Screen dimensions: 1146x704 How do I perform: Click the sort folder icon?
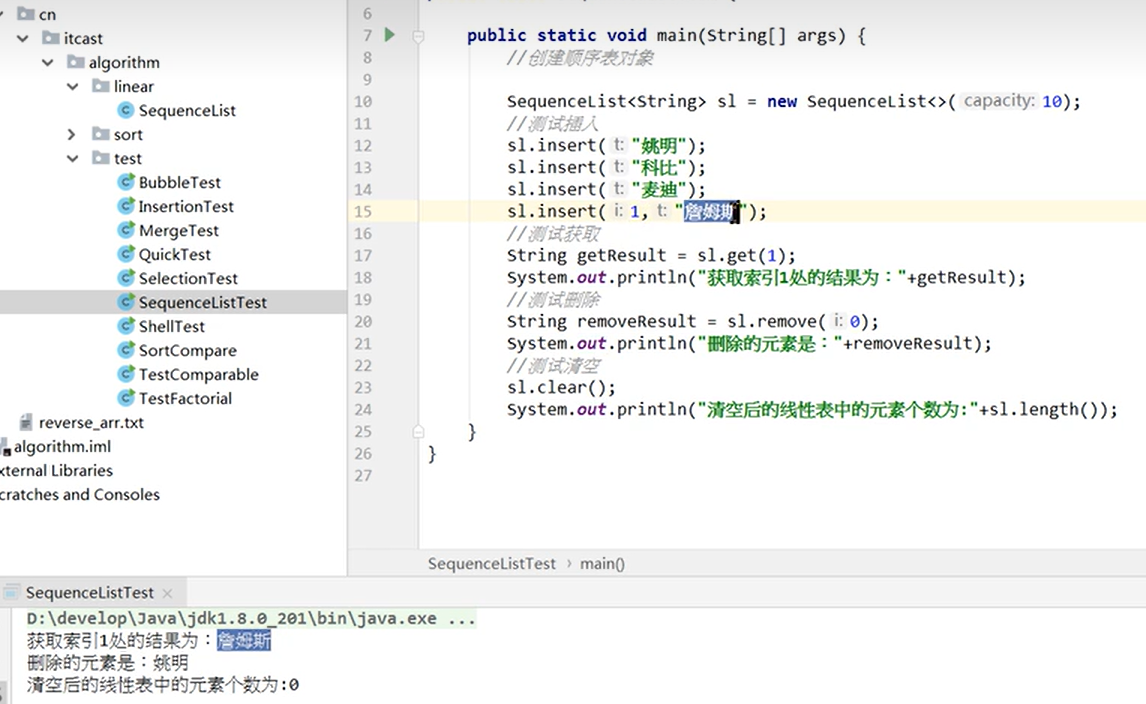[101, 134]
